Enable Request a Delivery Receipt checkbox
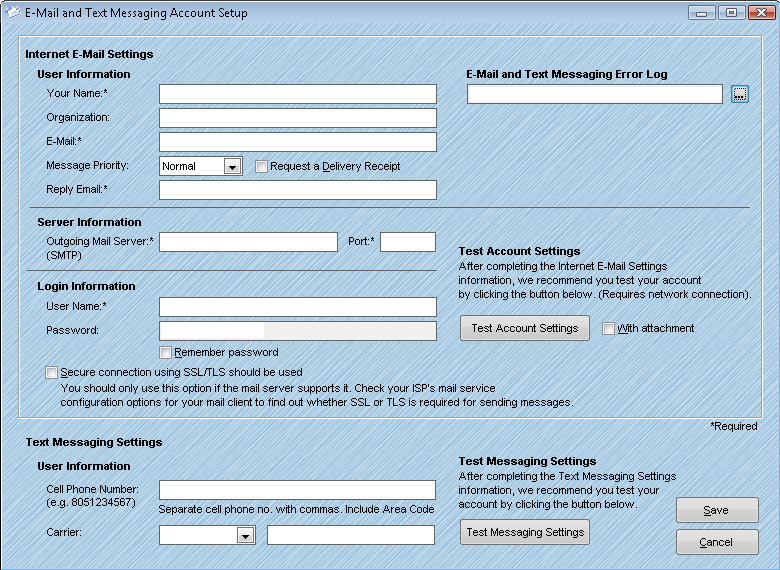 point(261,166)
